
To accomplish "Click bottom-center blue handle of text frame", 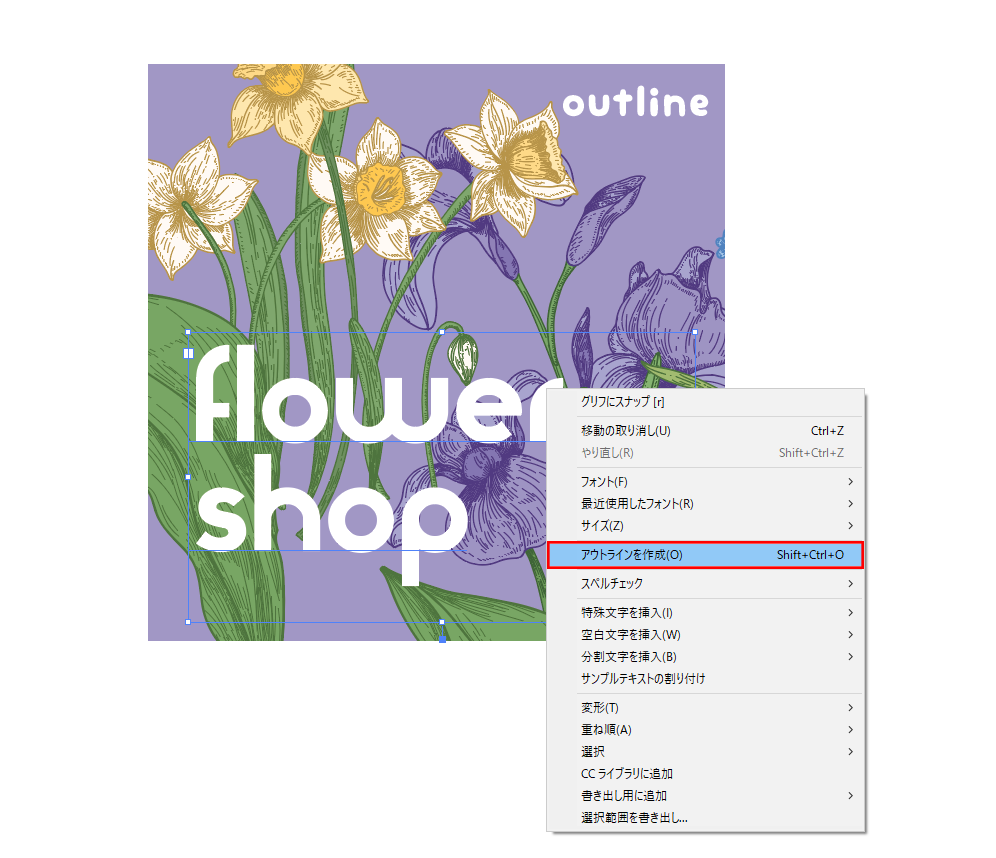I will click(443, 640).
